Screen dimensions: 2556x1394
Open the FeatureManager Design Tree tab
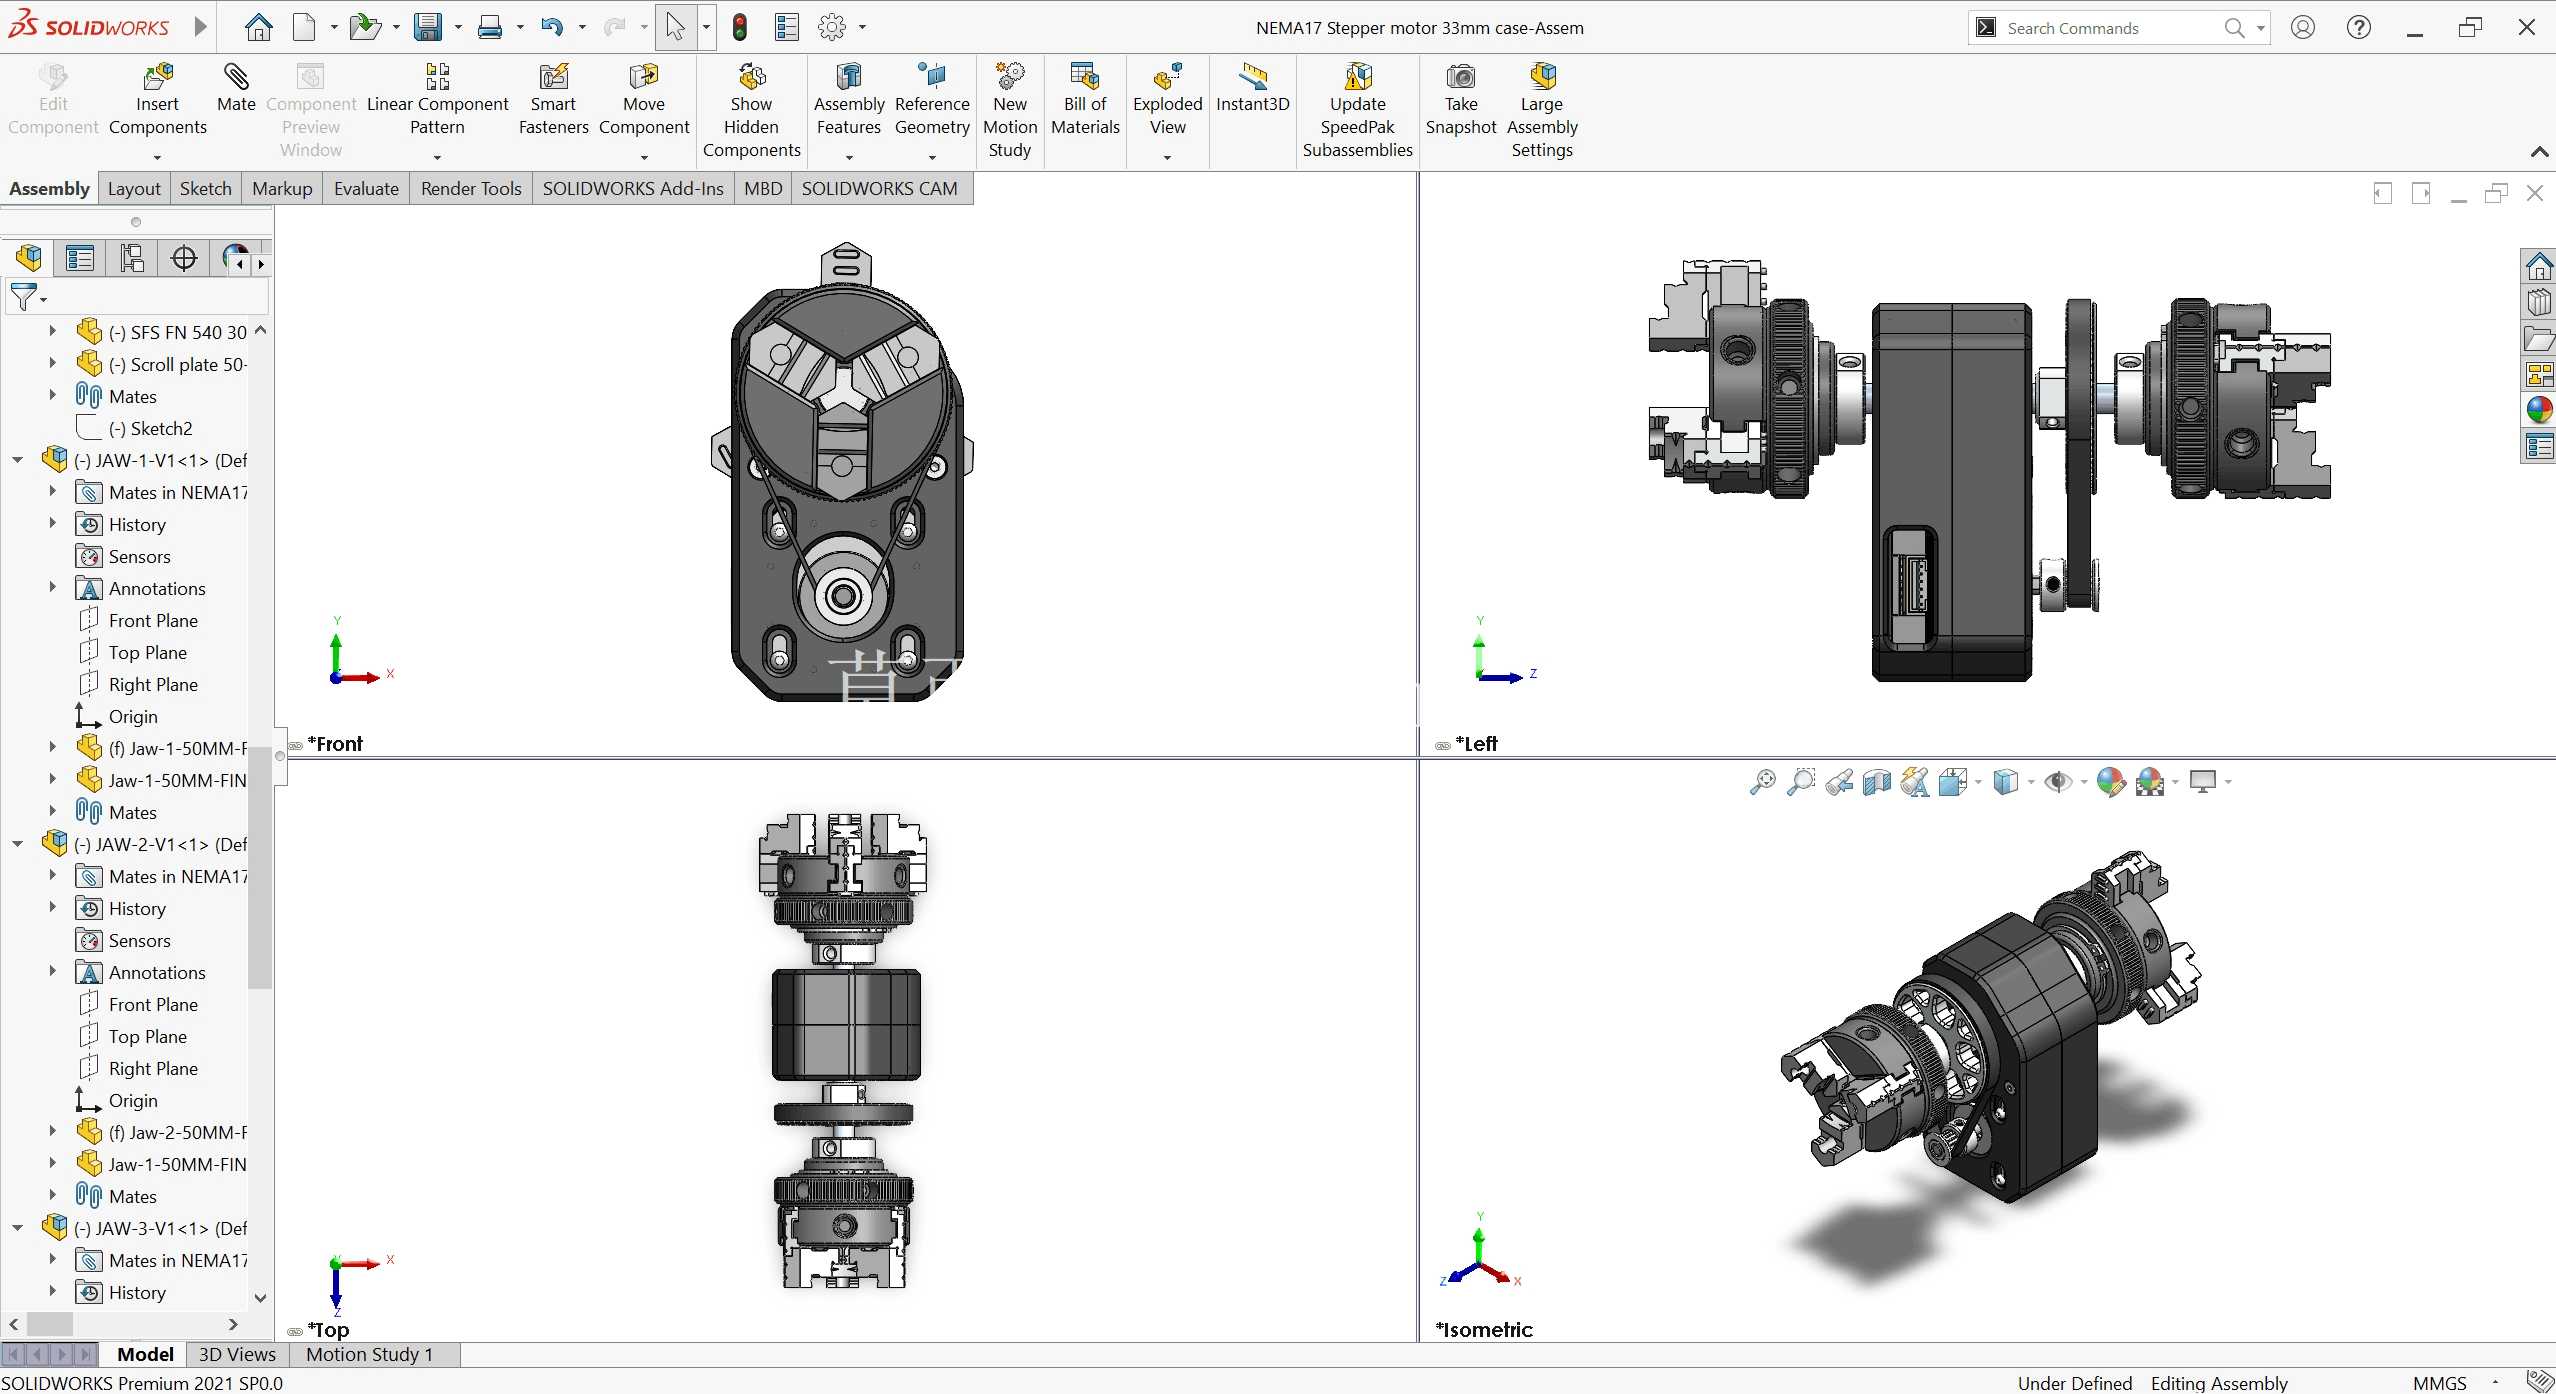28,258
